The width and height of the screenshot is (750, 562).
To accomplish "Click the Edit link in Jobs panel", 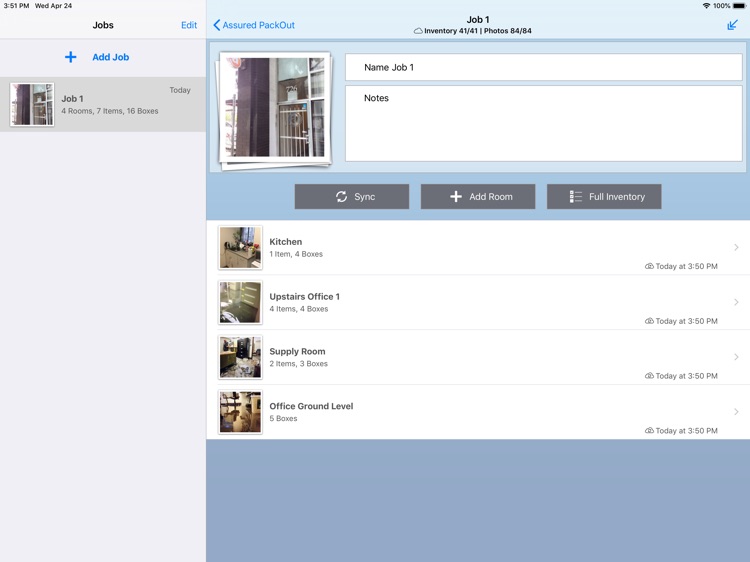I will tap(189, 25).
